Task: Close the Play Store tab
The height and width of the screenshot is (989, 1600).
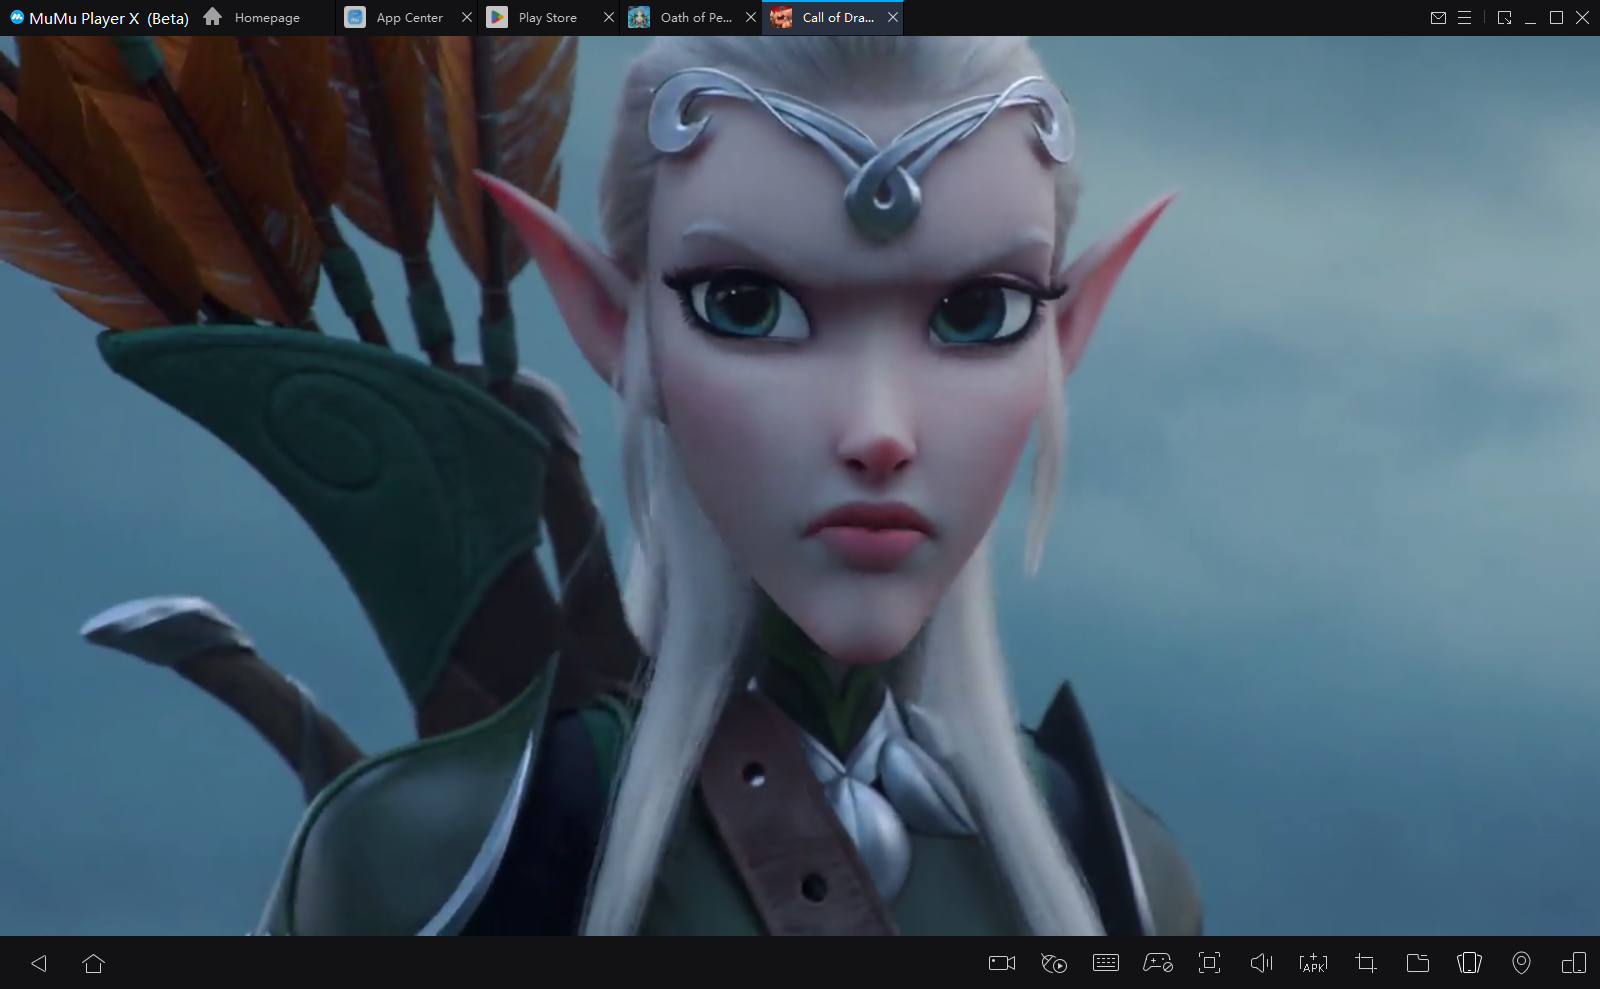Action: click(x=608, y=17)
